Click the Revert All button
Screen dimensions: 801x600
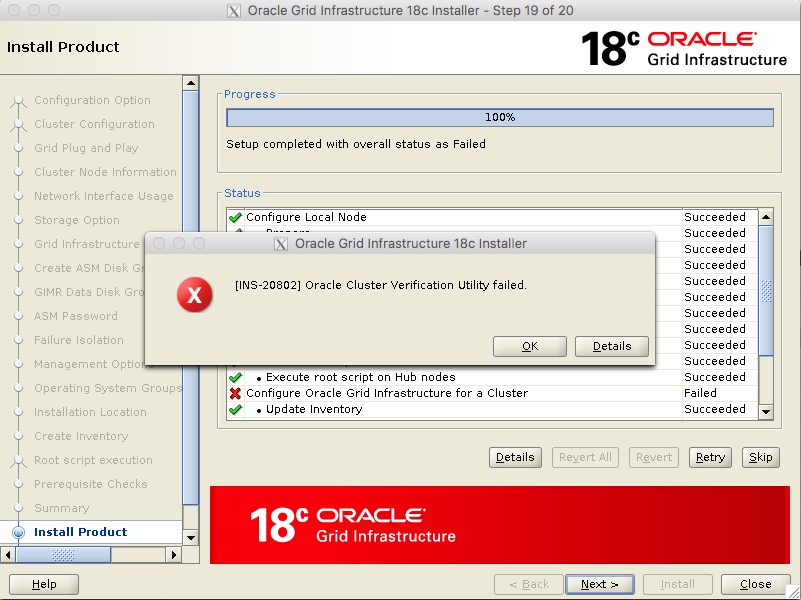585,457
